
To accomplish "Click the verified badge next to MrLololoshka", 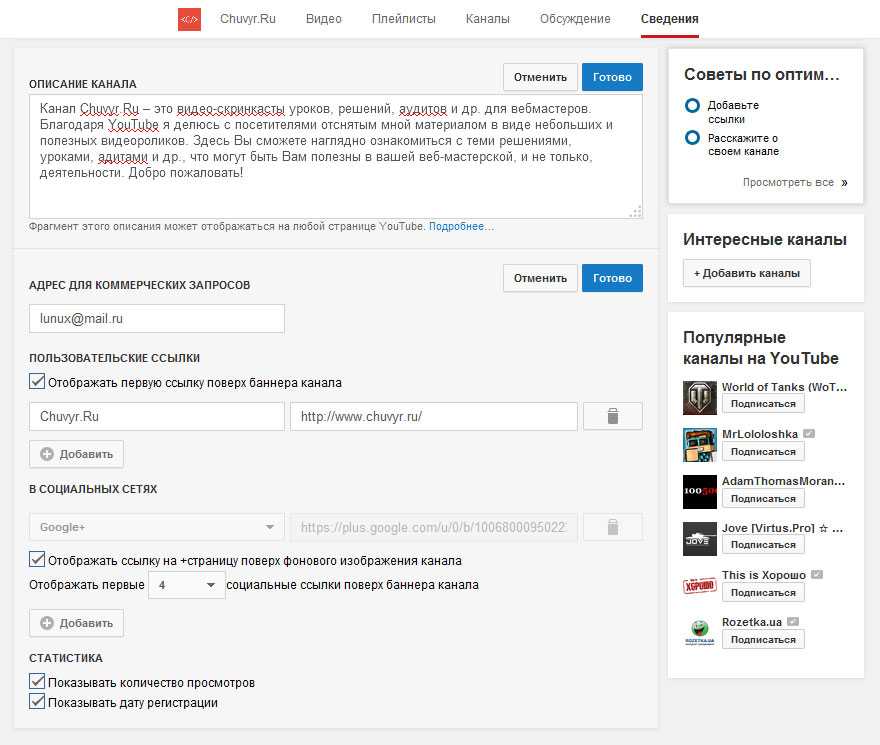I will point(809,433).
